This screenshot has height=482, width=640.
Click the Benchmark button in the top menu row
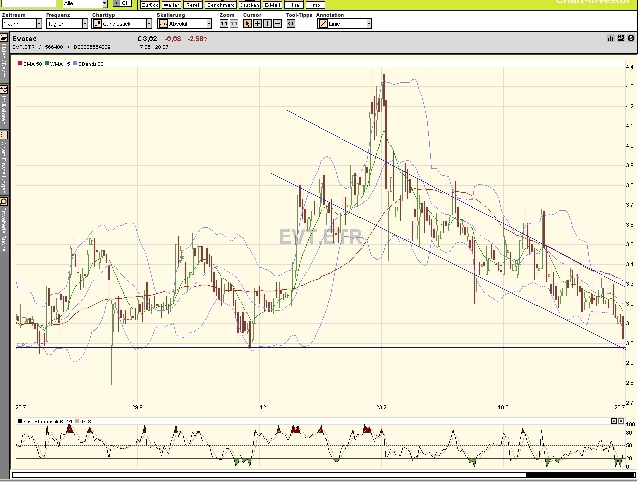coord(220,5)
